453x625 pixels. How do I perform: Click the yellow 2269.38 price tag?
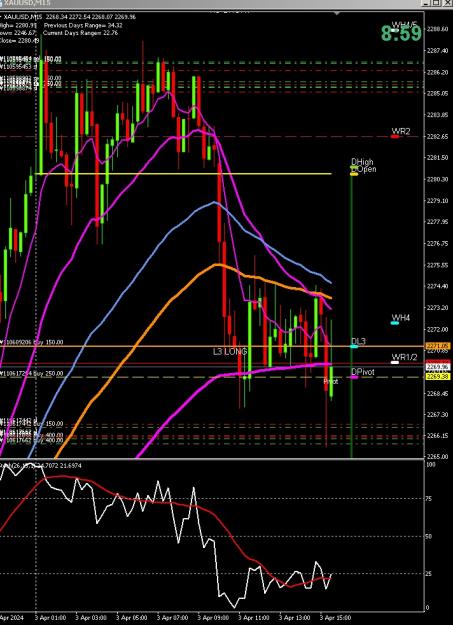433,376
